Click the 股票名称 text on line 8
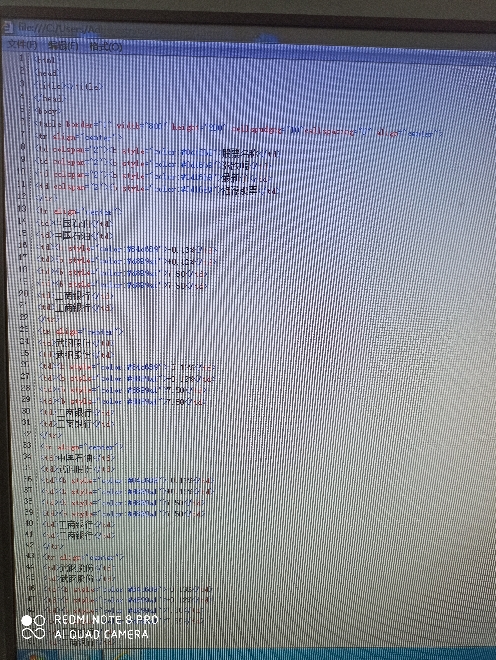 (240, 154)
